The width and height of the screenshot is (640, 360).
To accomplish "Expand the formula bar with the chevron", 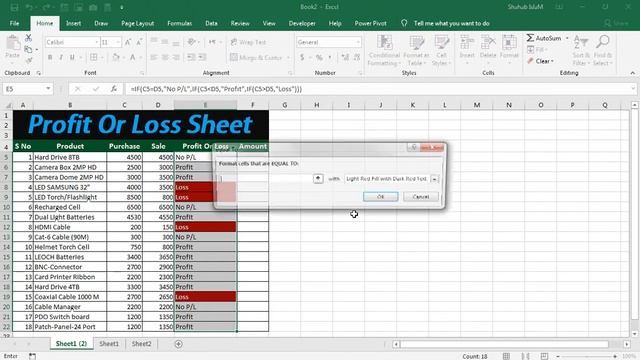I will (633, 89).
